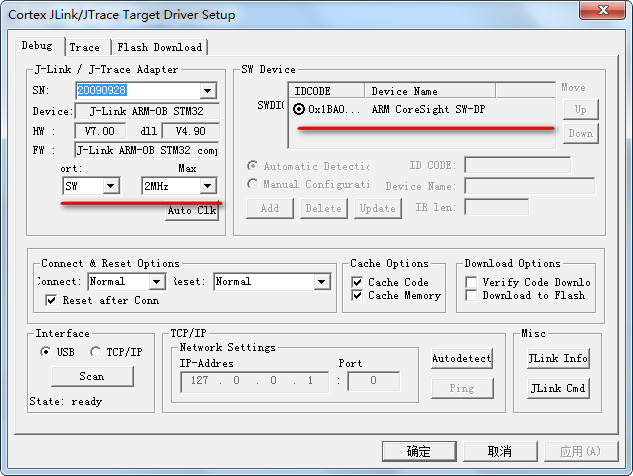
Task: Click the HW version V7.00 field
Action: [100, 131]
